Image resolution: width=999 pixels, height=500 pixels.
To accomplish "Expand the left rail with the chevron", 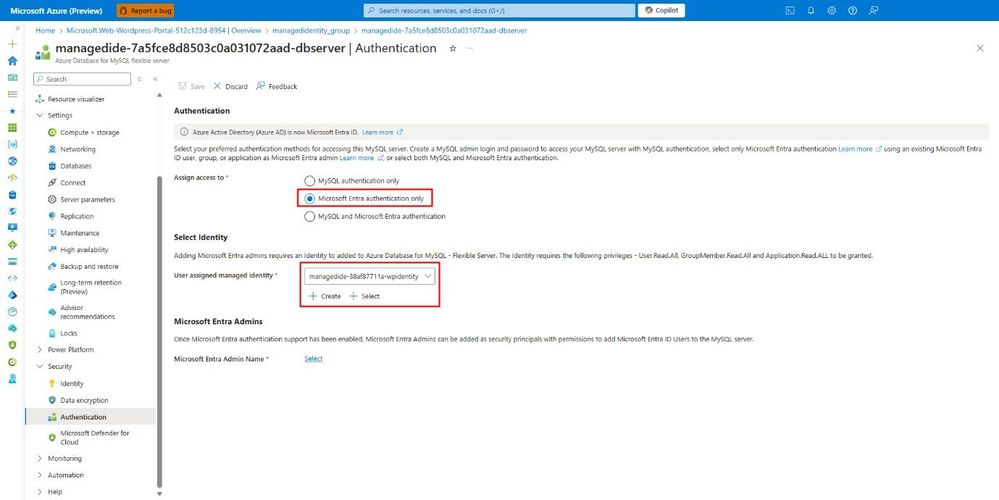I will pyautogui.click(x=17, y=28).
